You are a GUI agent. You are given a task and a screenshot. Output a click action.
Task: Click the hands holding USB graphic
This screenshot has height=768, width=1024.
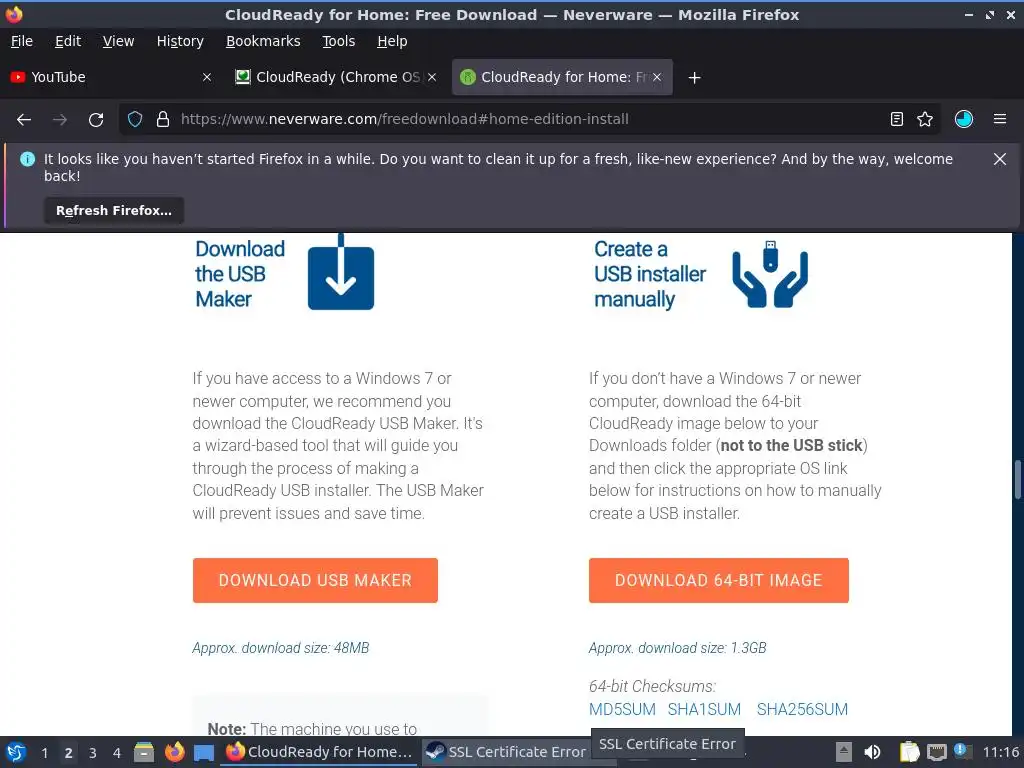pos(770,274)
